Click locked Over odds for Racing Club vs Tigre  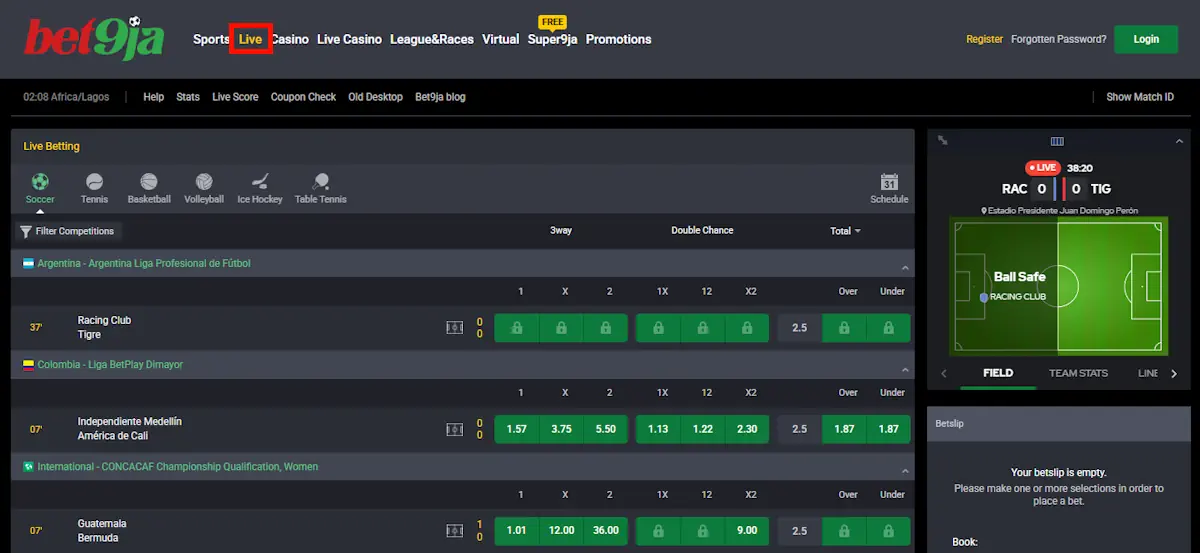click(844, 328)
